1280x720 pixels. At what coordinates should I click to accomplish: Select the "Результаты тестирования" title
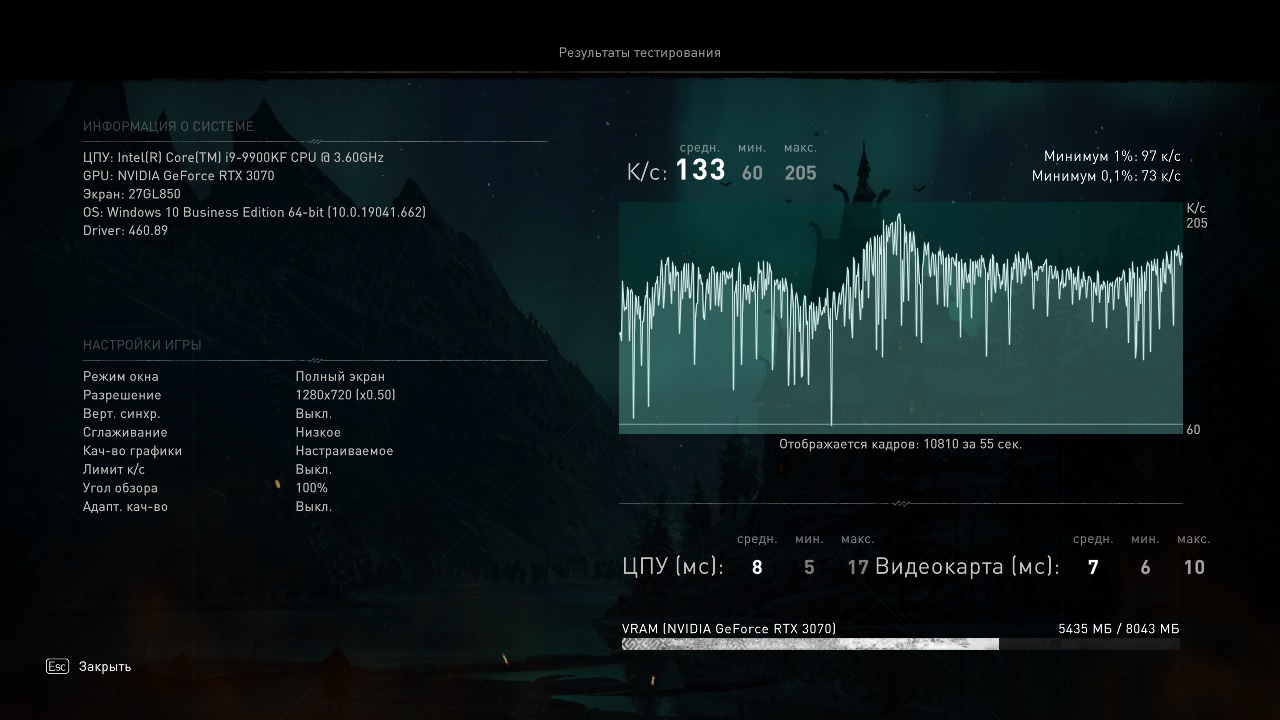point(640,53)
